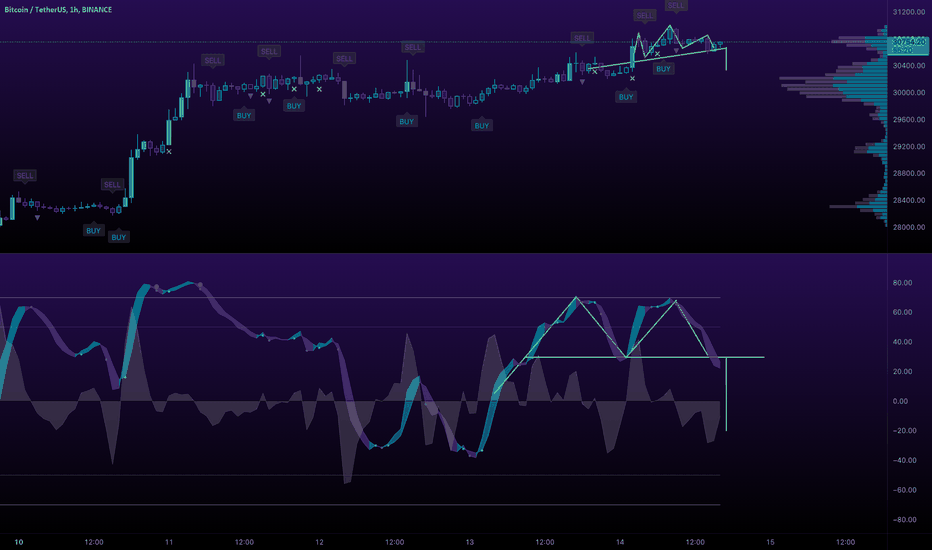This screenshot has width=932, height=550.
Task: Click the 30400.00 price axis label
Action: coord(909,65)
